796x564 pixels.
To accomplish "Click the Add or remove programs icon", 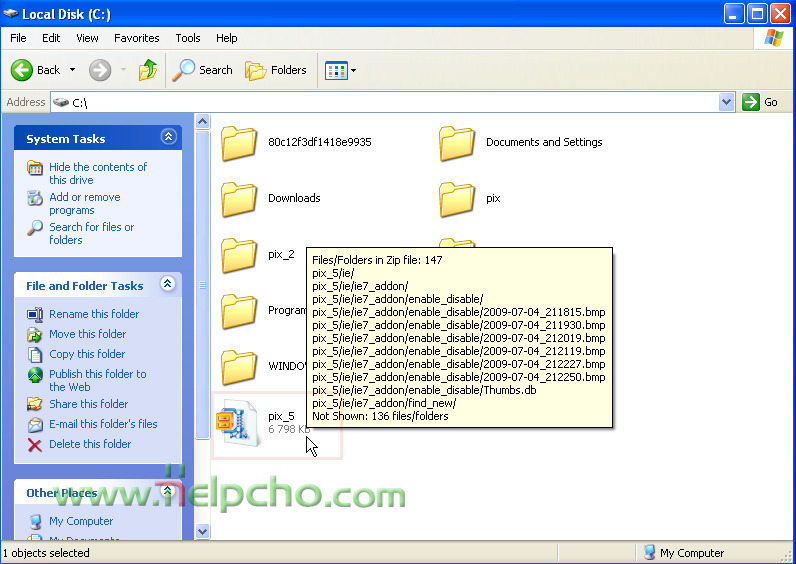I will pos(35,198).
